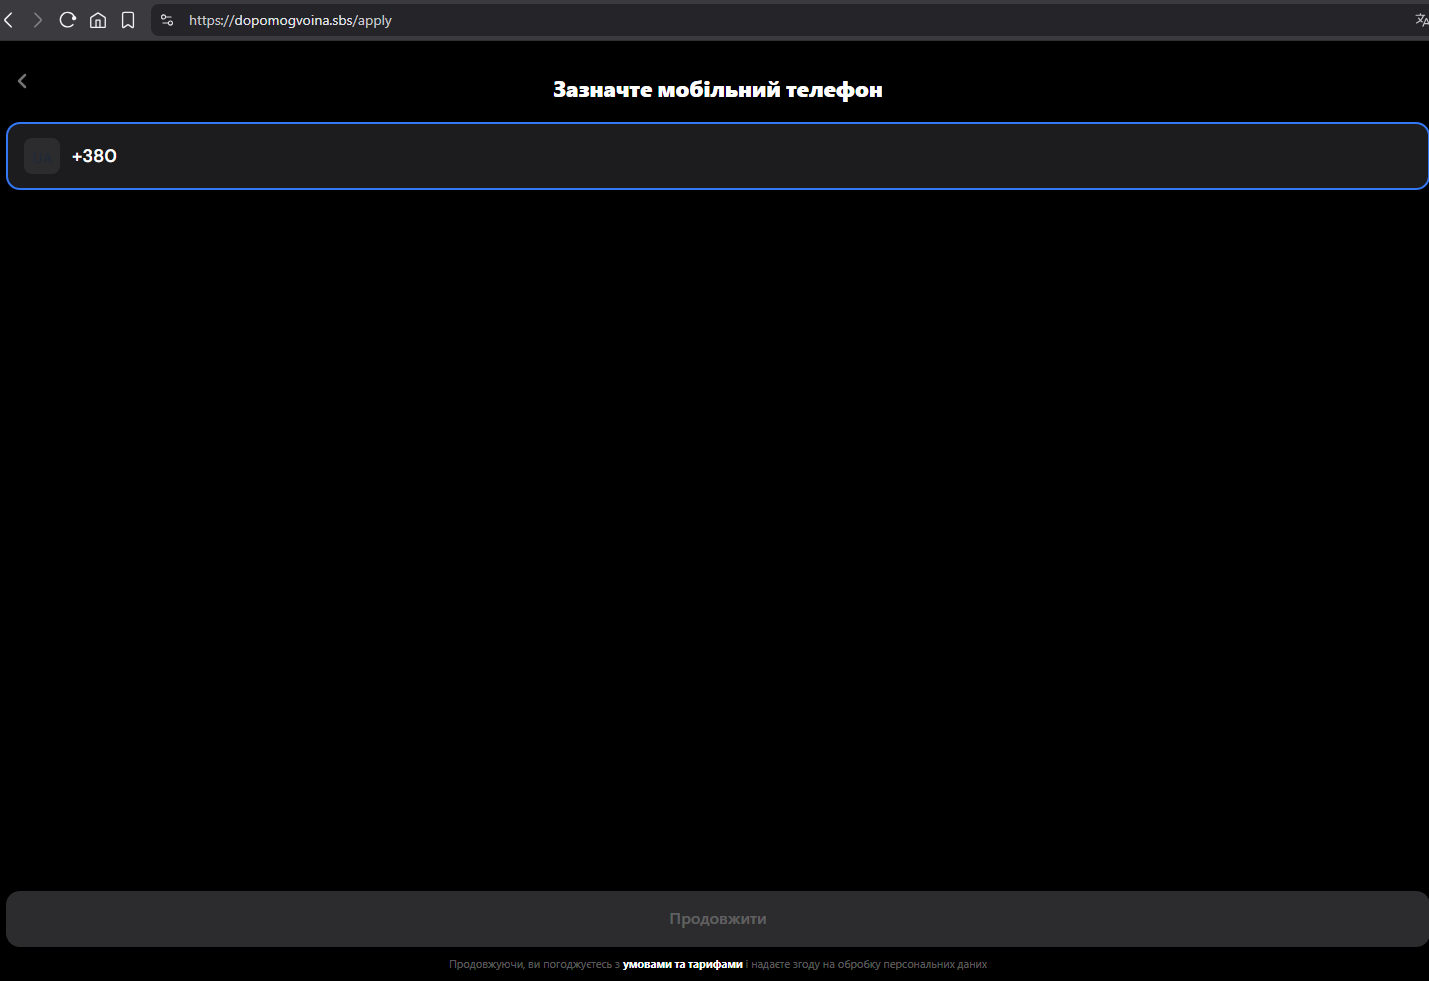Open site settings icon beside the URL
Image resolution: width=1429 pixels, height=981 pixels.
click(167, 20)
